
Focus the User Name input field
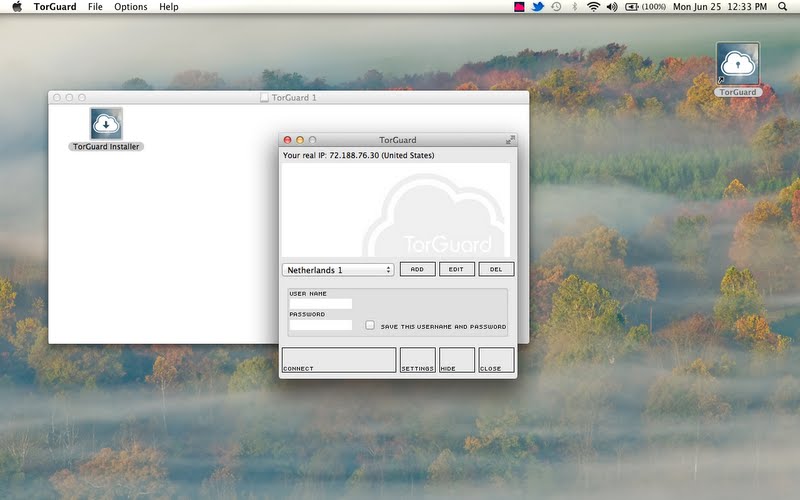point(320,304)
